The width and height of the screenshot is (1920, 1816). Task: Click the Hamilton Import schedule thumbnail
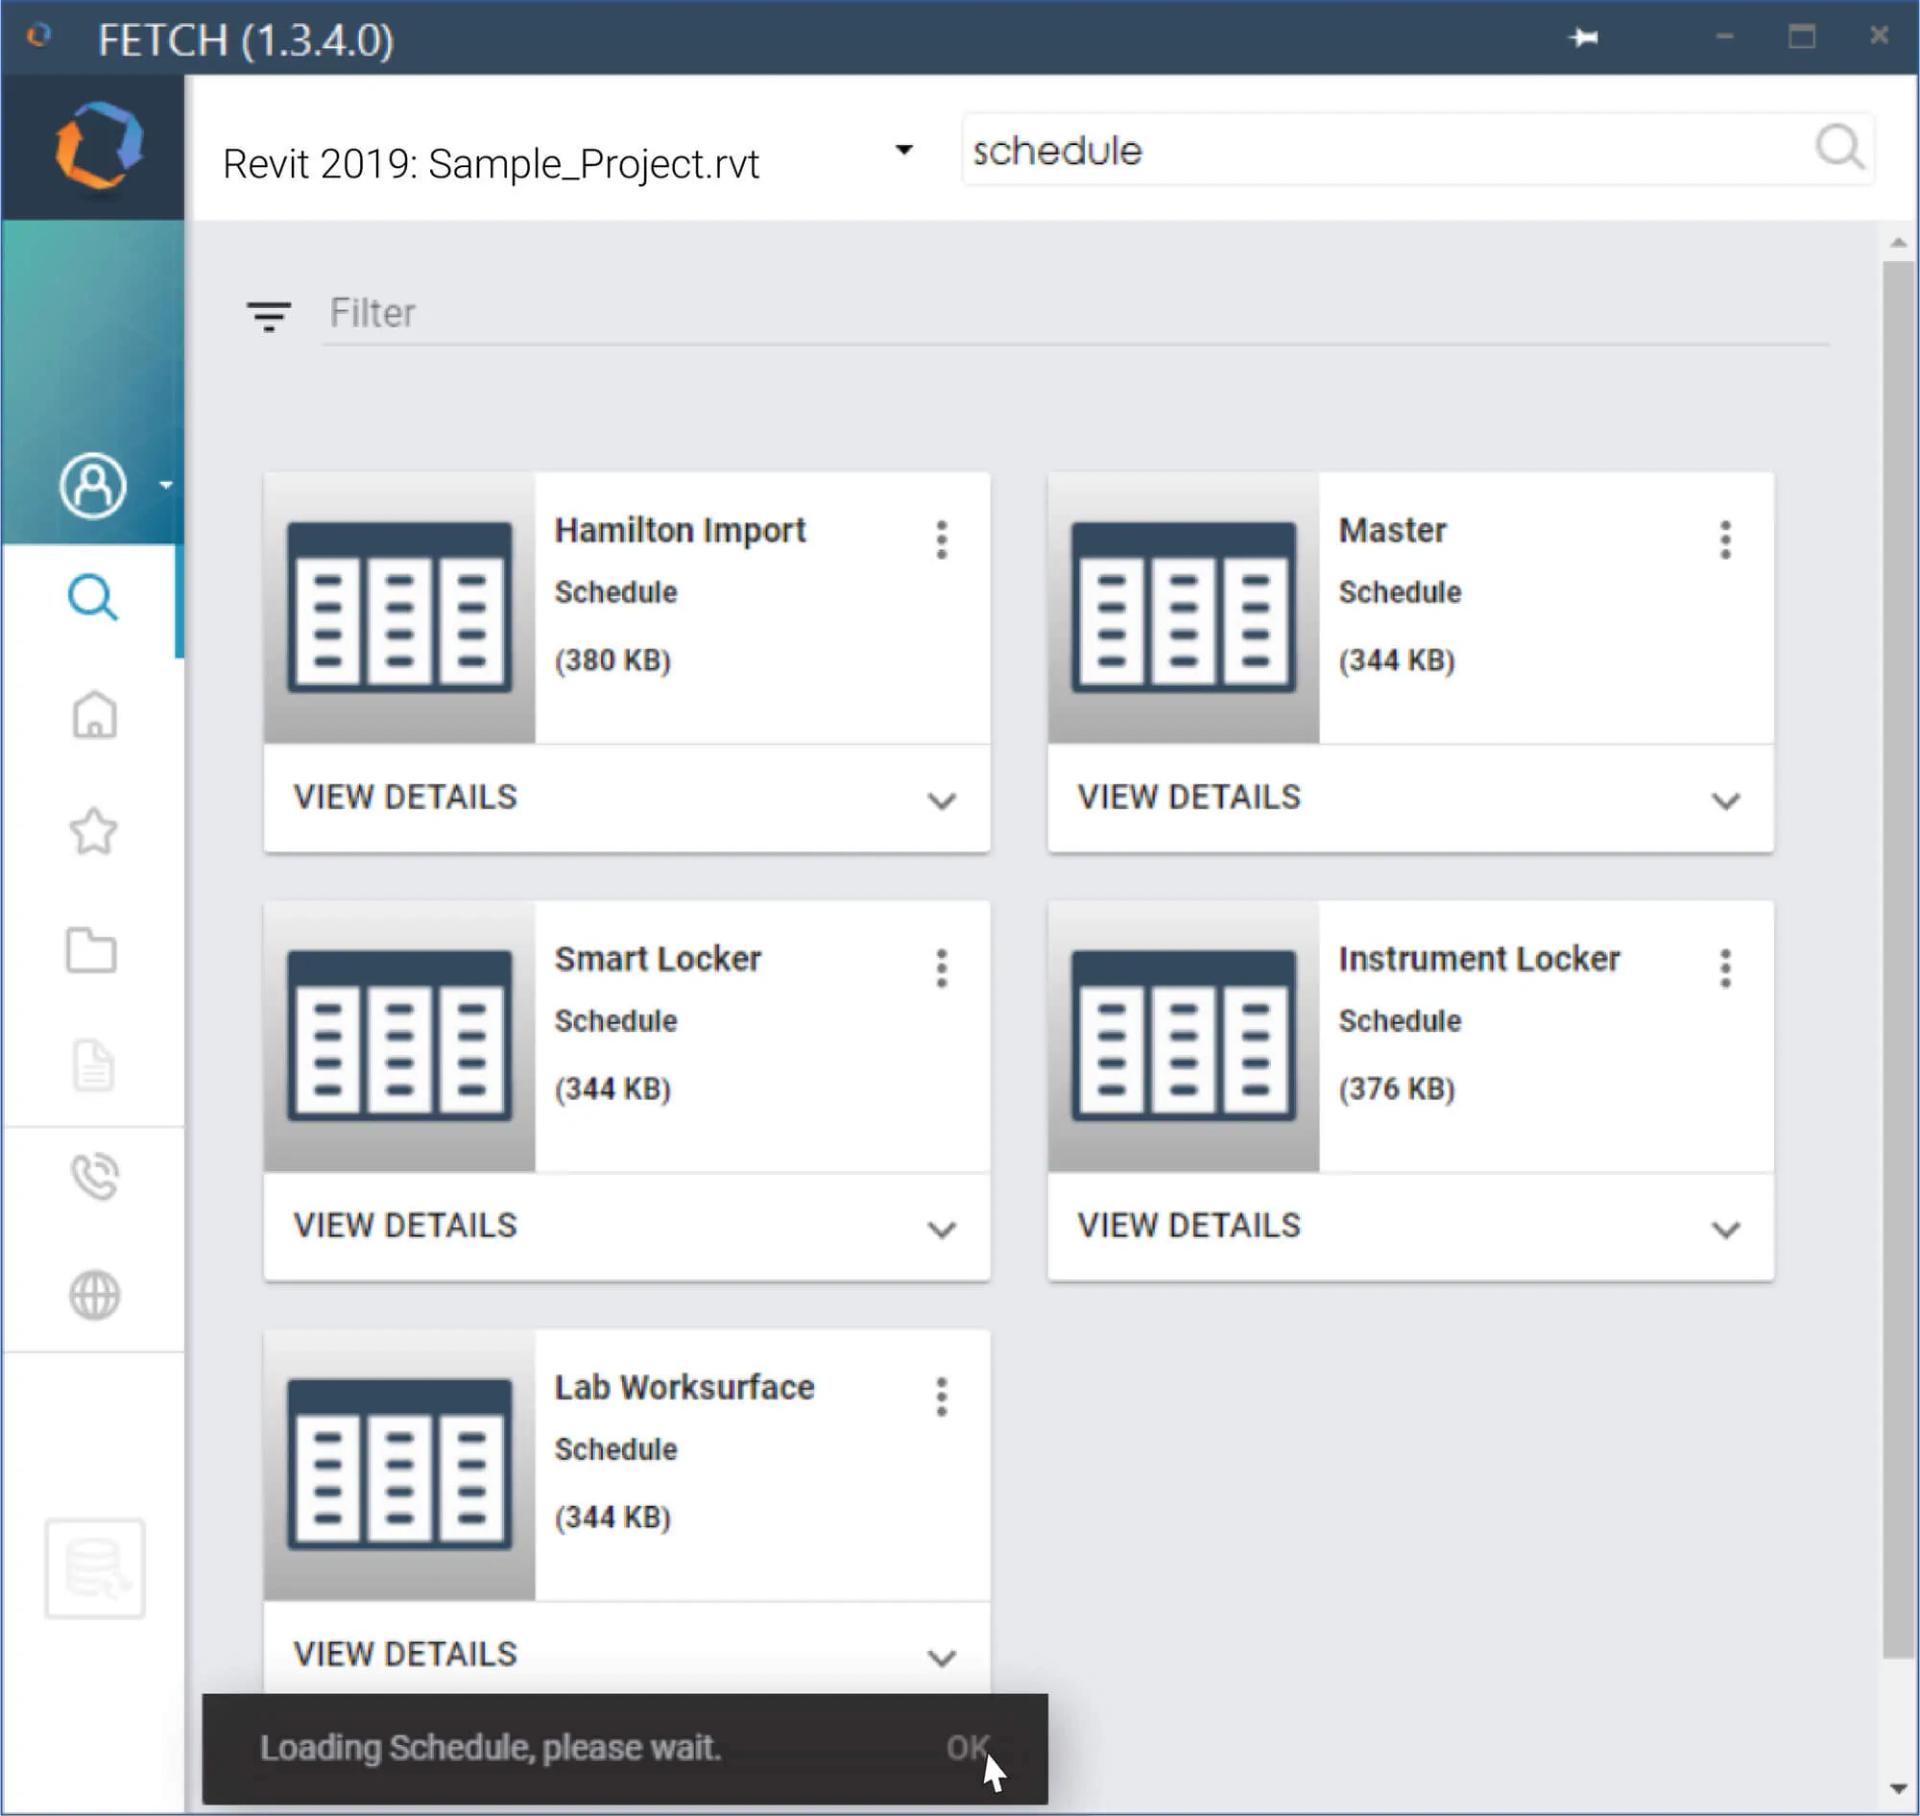[399, 608]
